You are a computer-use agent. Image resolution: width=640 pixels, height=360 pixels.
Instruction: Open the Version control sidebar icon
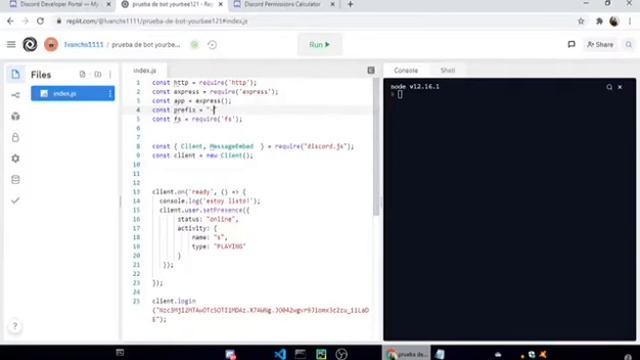[x=16, y=95]
